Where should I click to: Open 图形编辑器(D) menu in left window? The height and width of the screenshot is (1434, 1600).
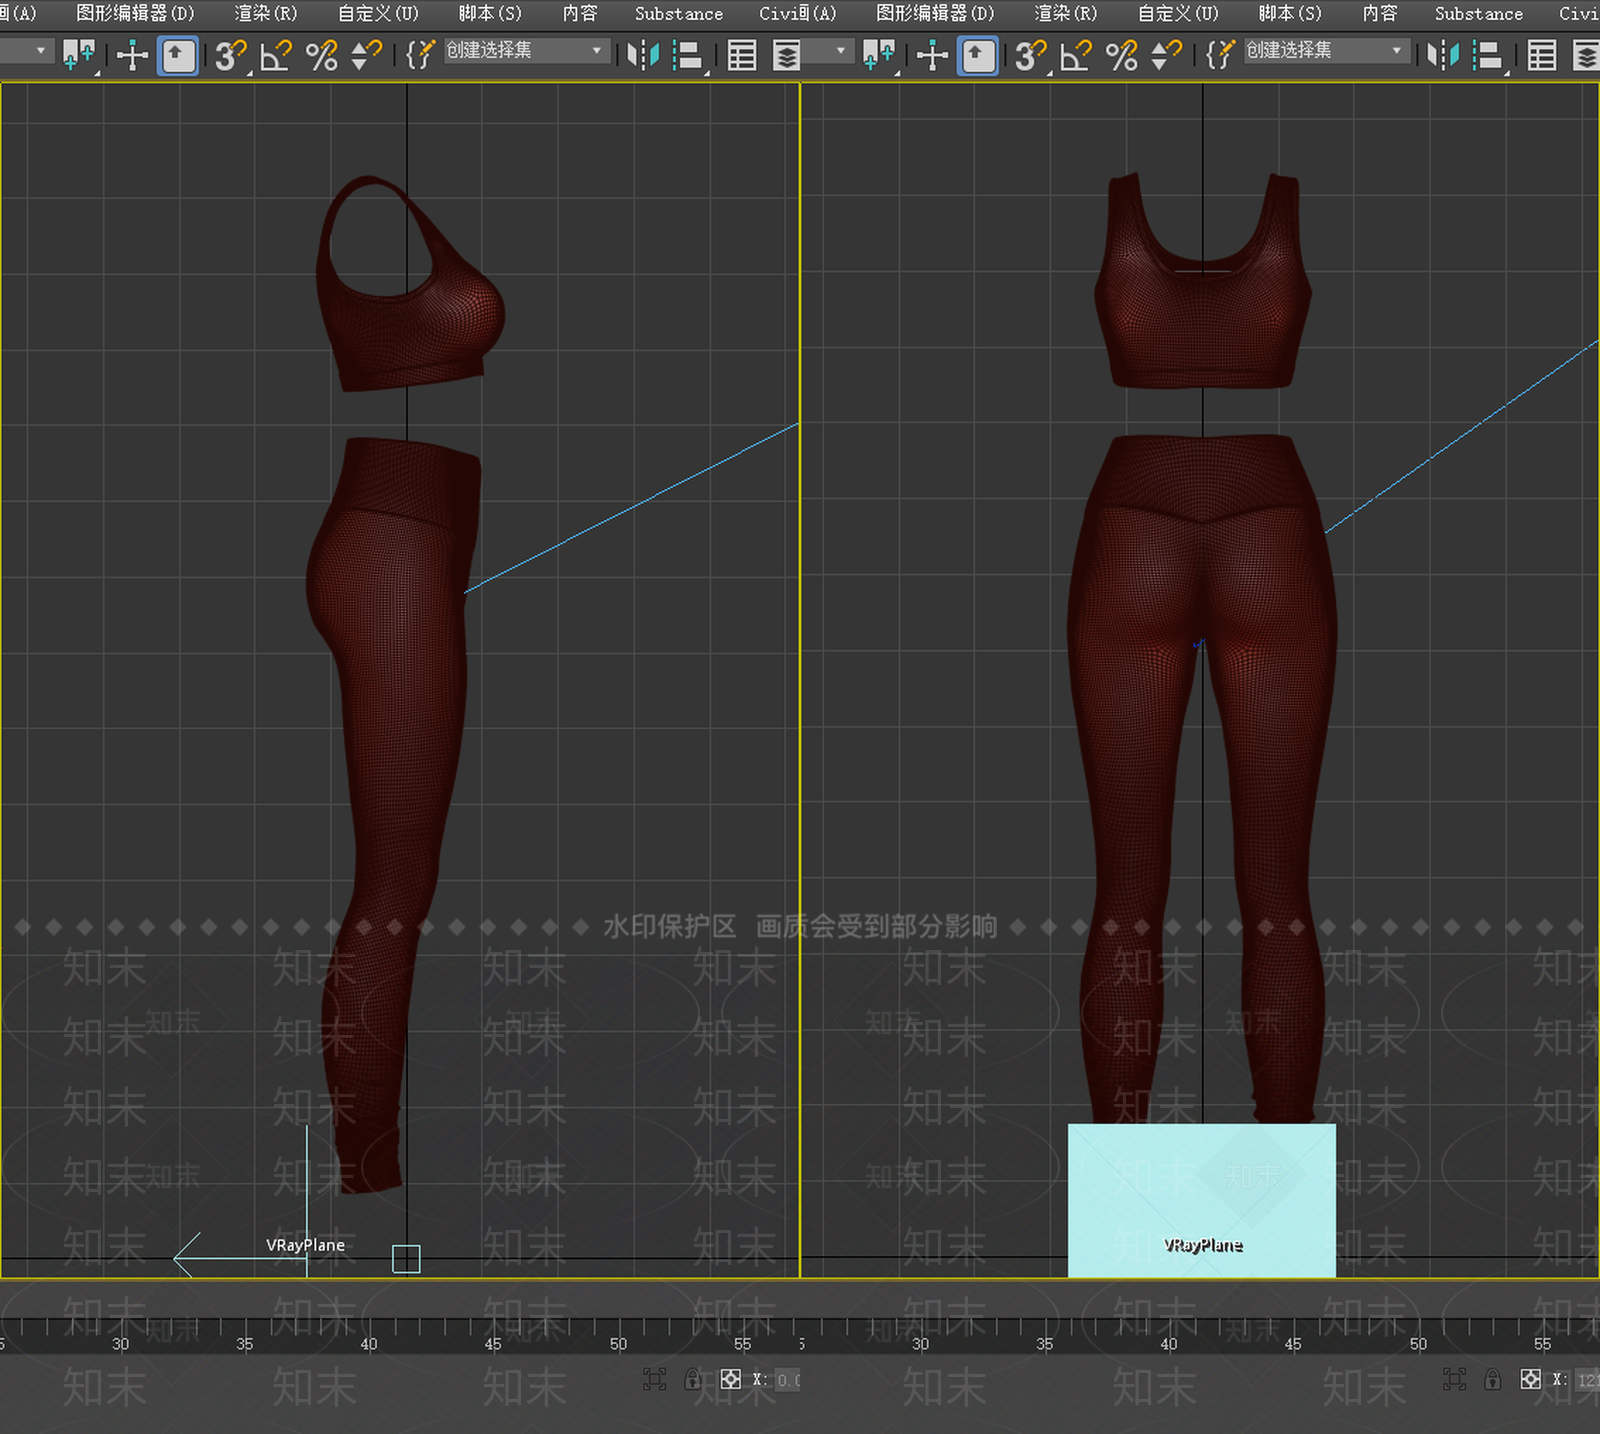(135, 13)
